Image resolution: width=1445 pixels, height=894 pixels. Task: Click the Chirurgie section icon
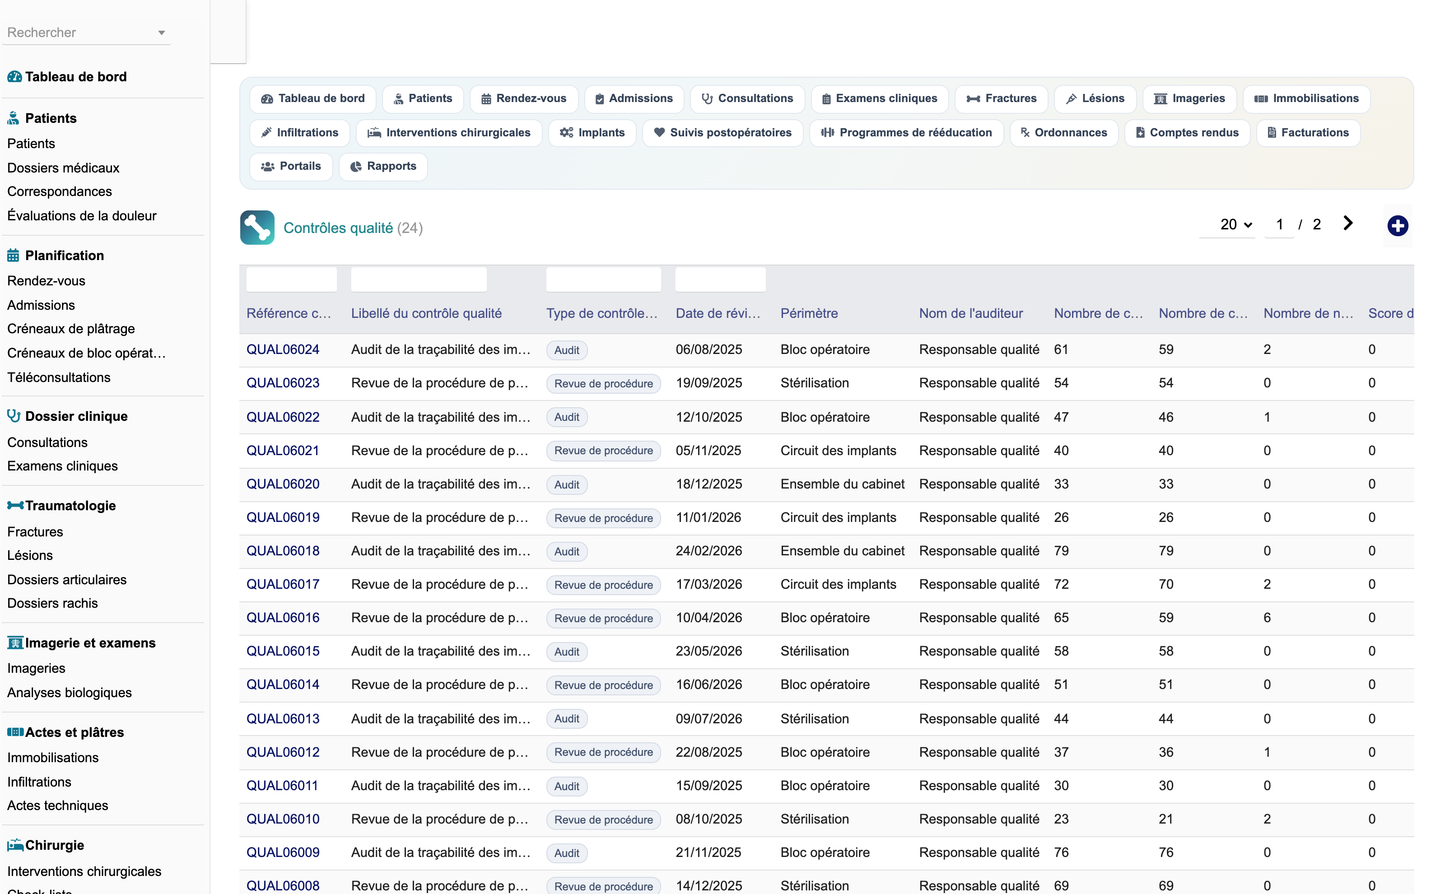click(x=15, y=846)
